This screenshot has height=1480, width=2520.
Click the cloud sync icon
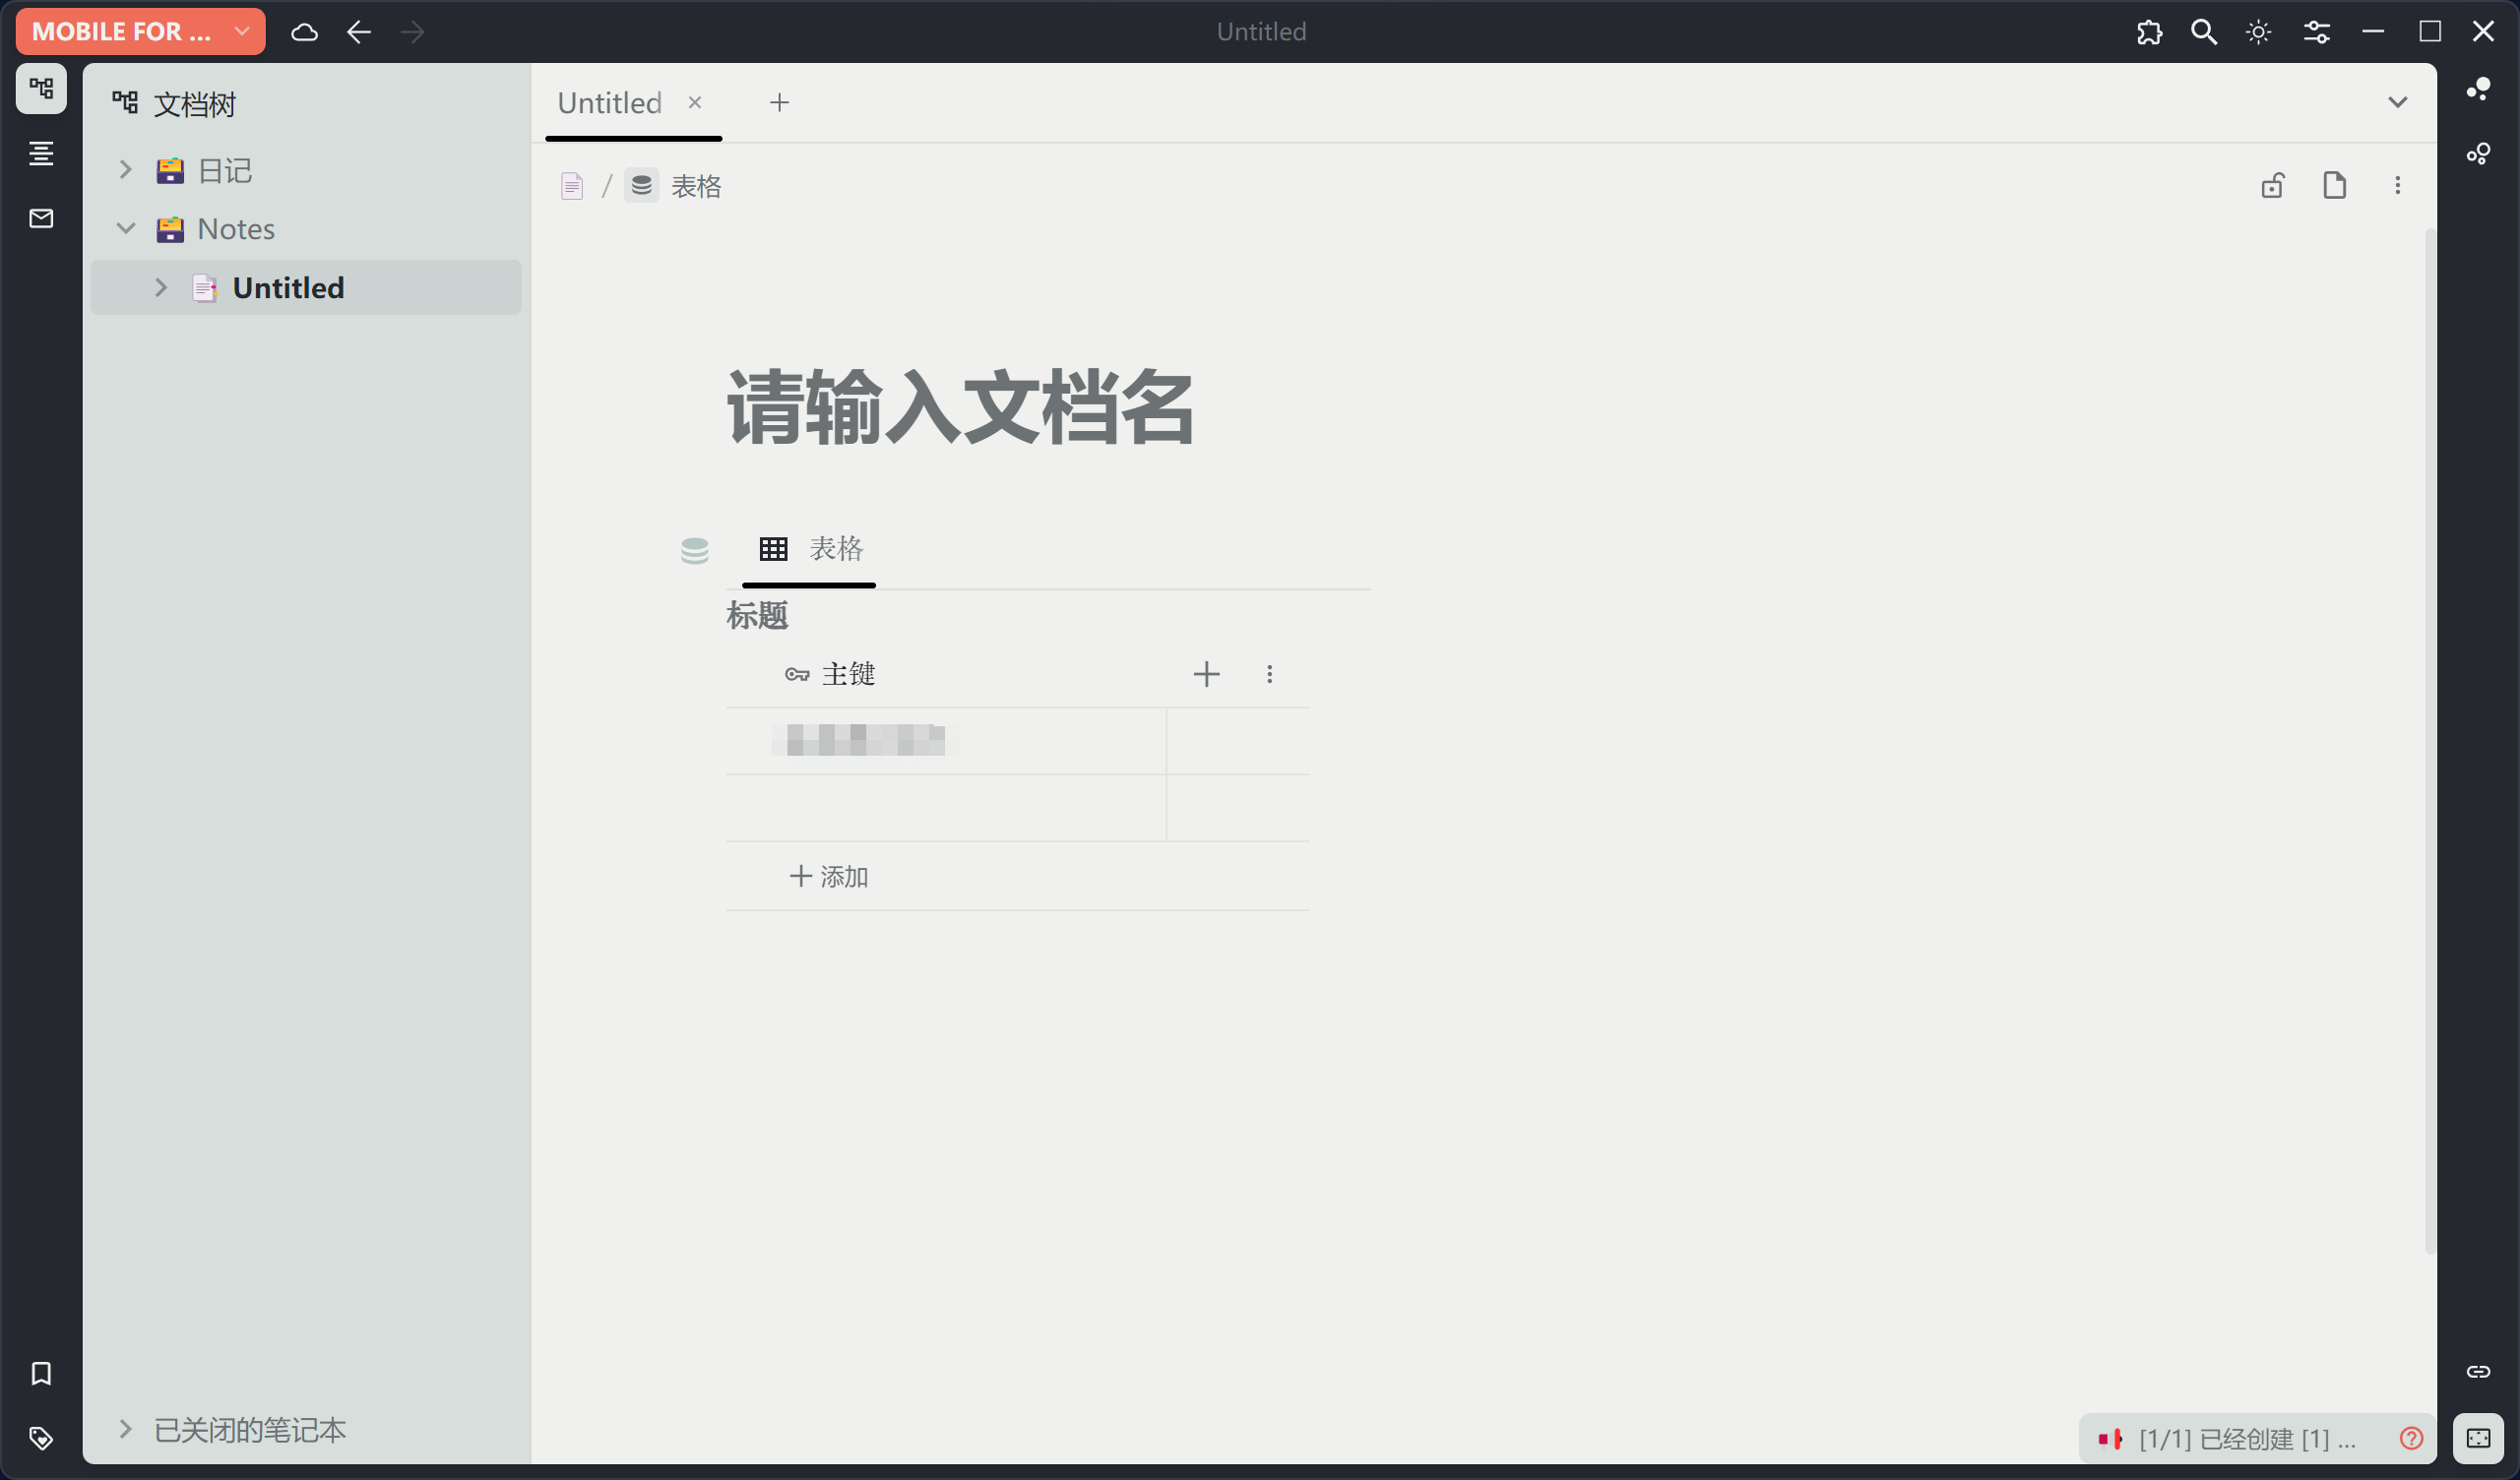tap(304, 32)
